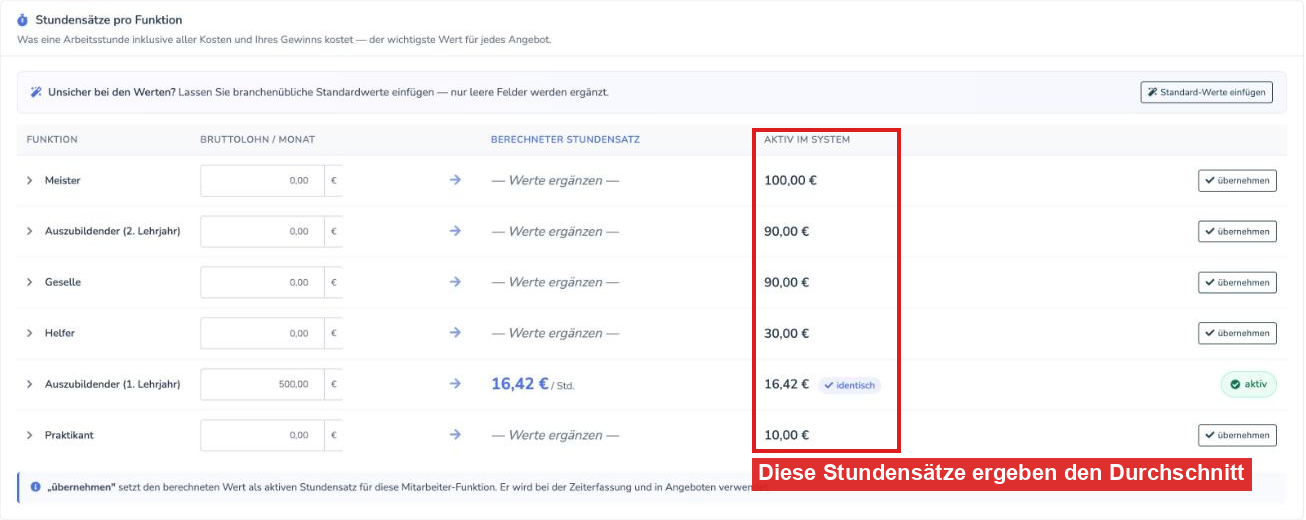This screenshot has width=1306, height=520.
Task: Click the 10,00 € active rate
Action: click(787, 435)
